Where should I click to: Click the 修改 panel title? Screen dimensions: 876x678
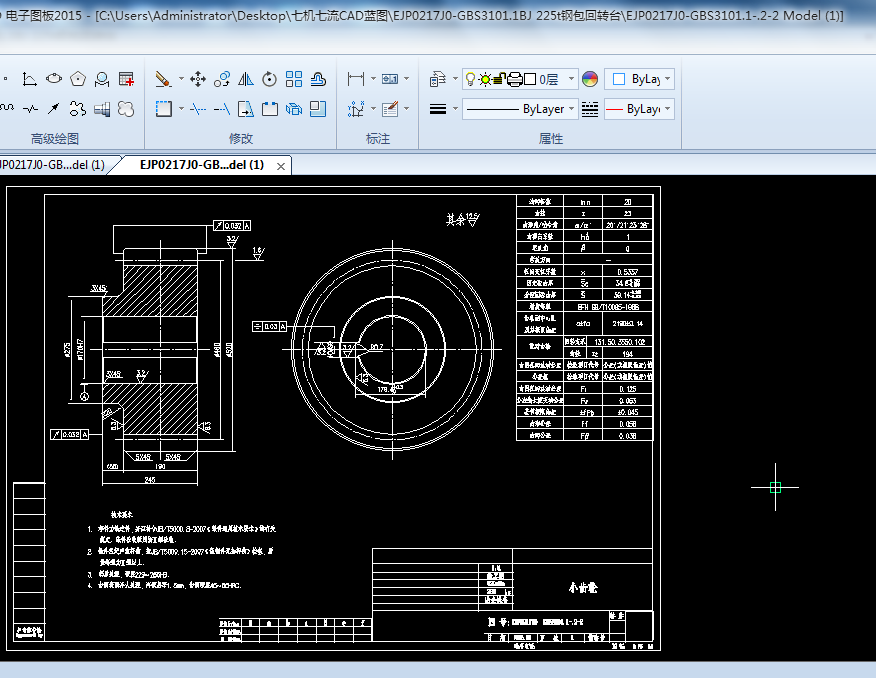click(241, 139)
